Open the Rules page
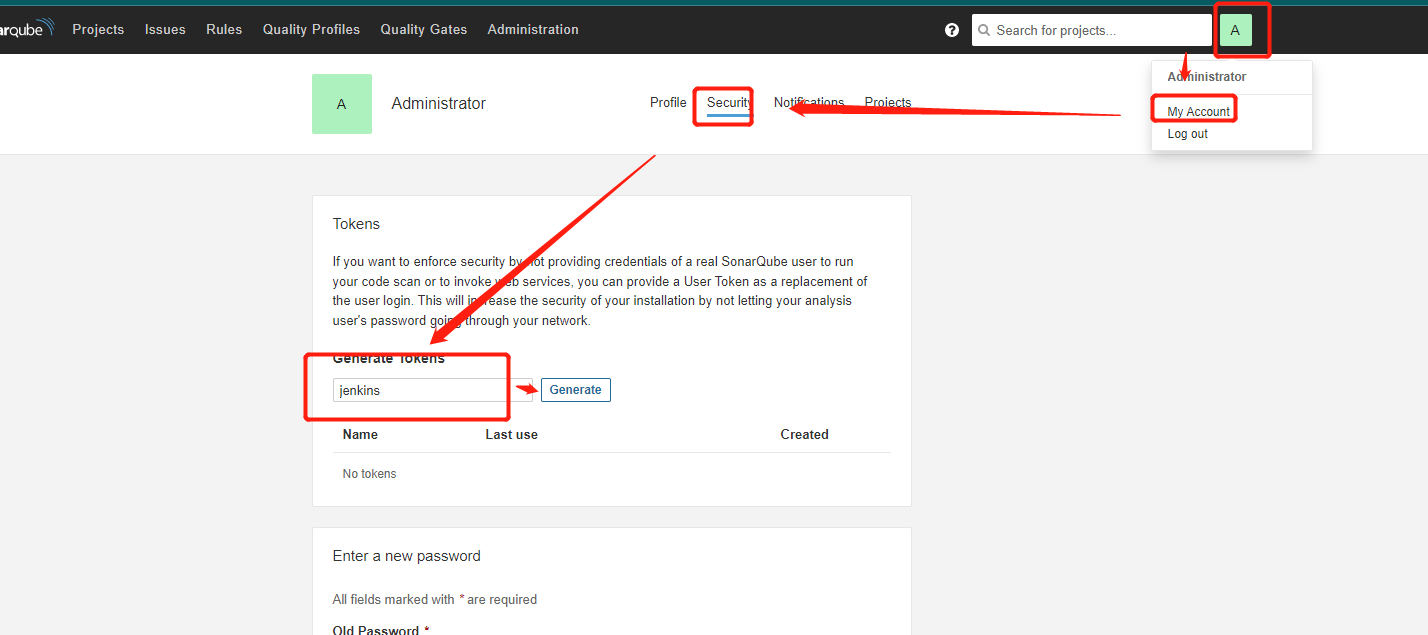Image resolution: width=1428 pixels, height=635 pixels. 224,30
